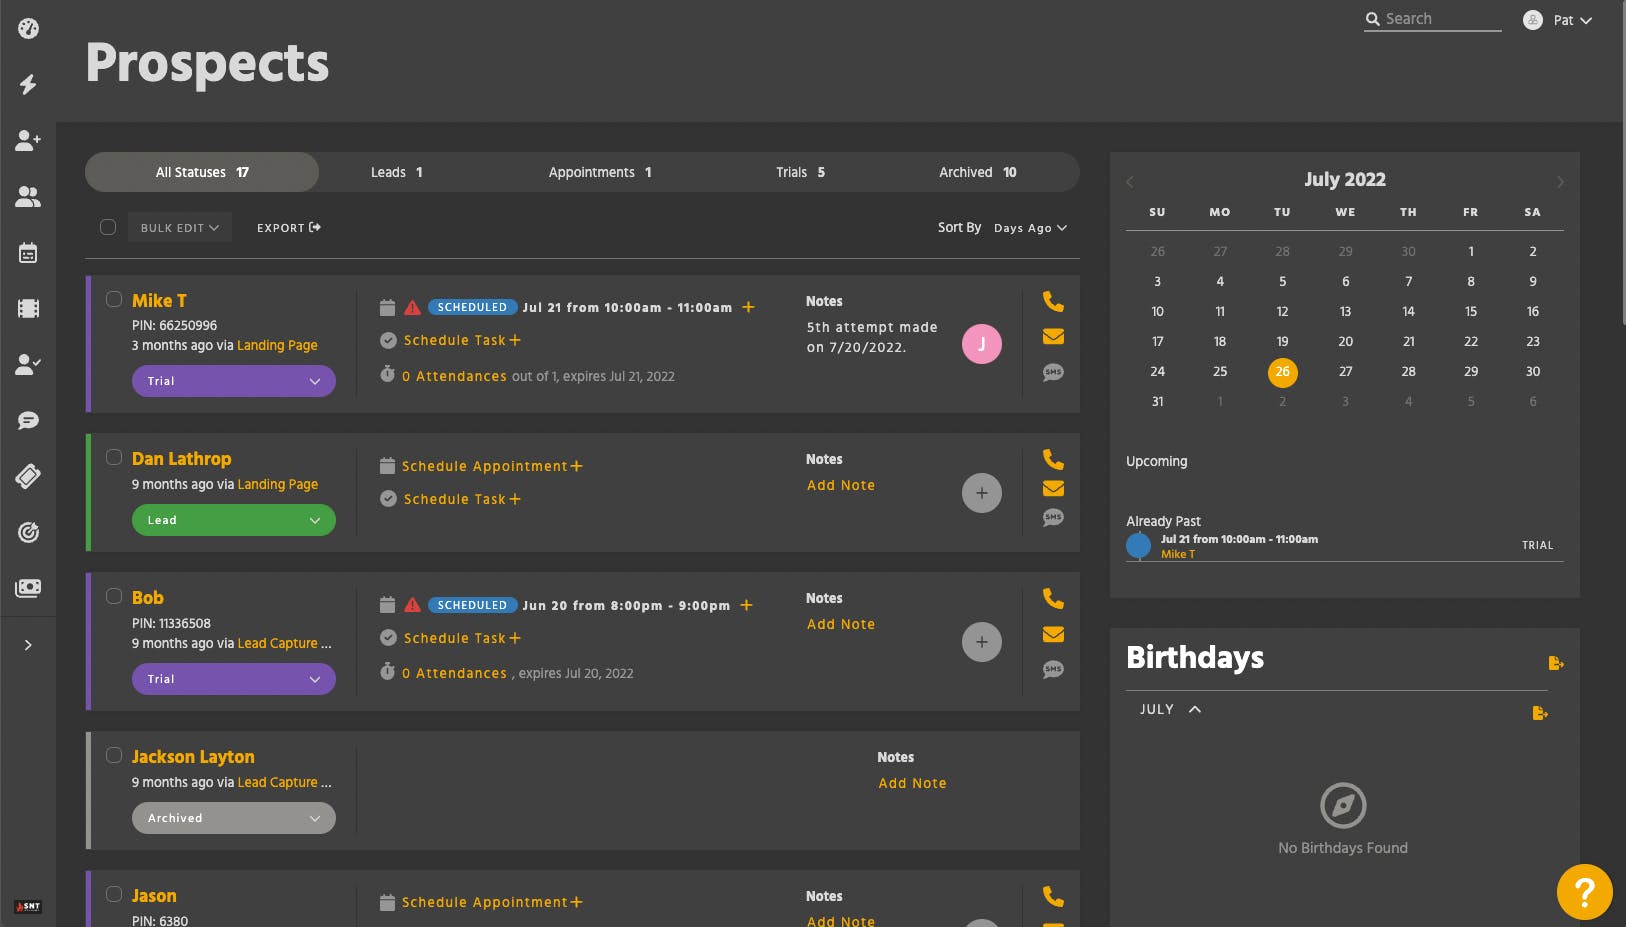The image size is (1626, 927).
Task: Toggle the select-all prospects checkbox
Action: coord(108,227)
